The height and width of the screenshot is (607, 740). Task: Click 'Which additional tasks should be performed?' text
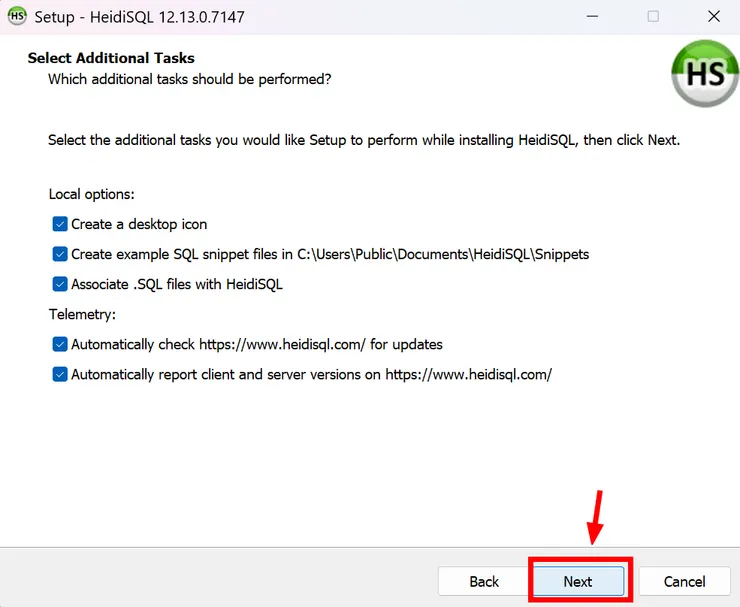coord(190,79)
